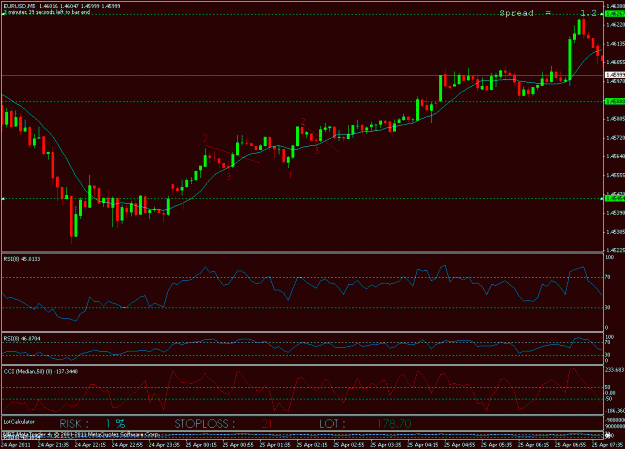Screen dimensions: 625x449
Task: Click the '25 Apr 04:55' time axis label
Action: pos(460,445)
